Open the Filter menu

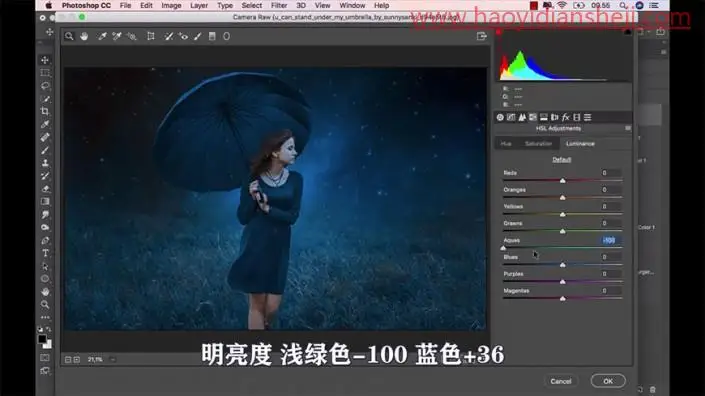point(279,6)
